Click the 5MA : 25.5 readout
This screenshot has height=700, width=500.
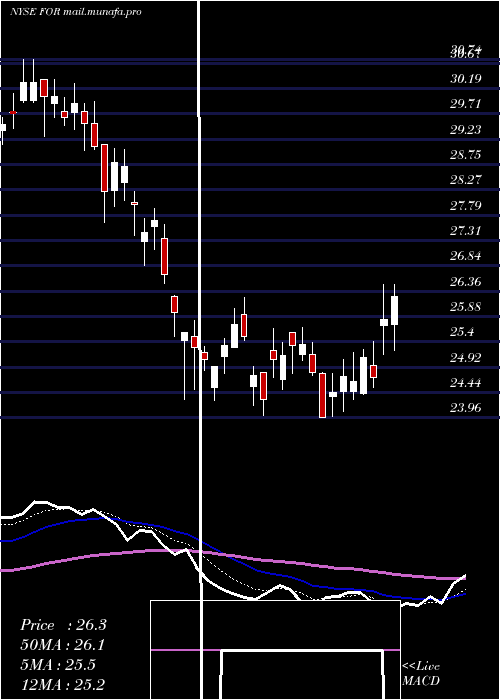point(58,665)
